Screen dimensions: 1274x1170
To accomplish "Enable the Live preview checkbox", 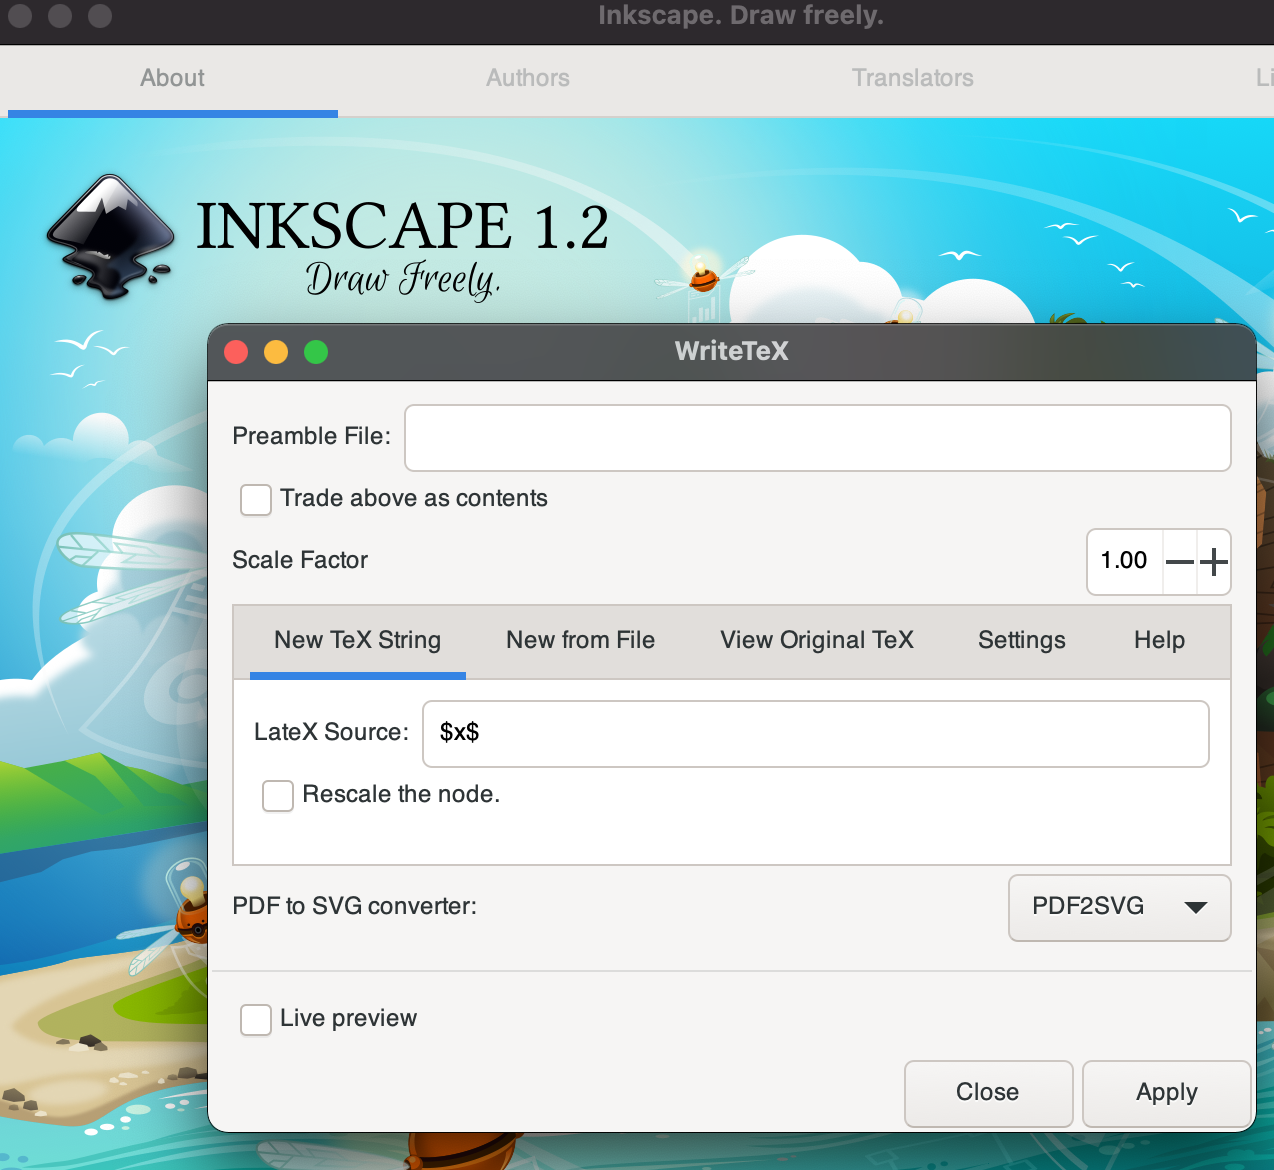I will (x=256, y=1020).
